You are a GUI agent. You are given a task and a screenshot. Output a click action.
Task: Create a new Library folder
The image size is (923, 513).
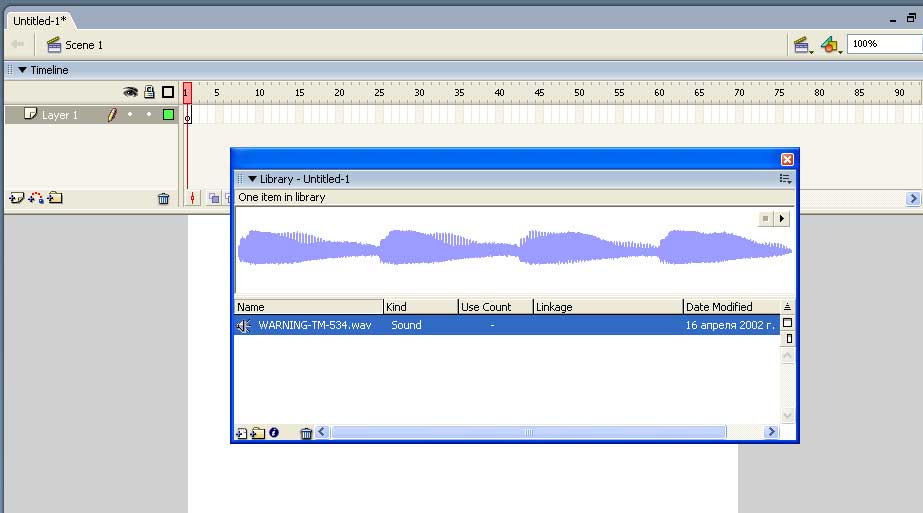(257, 433)
